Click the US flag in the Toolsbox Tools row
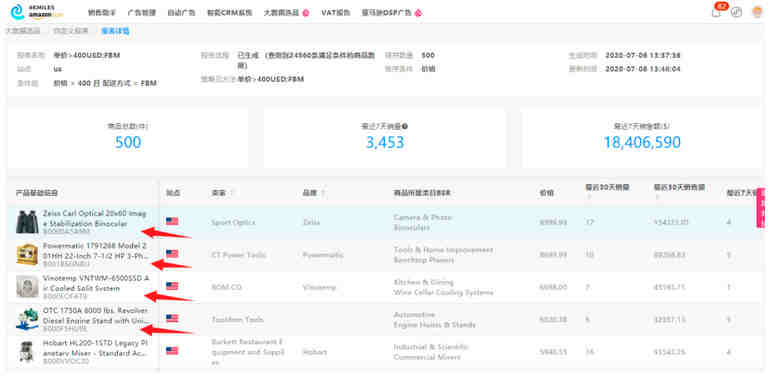Screen dimensions: 774x380 point(172,318)
